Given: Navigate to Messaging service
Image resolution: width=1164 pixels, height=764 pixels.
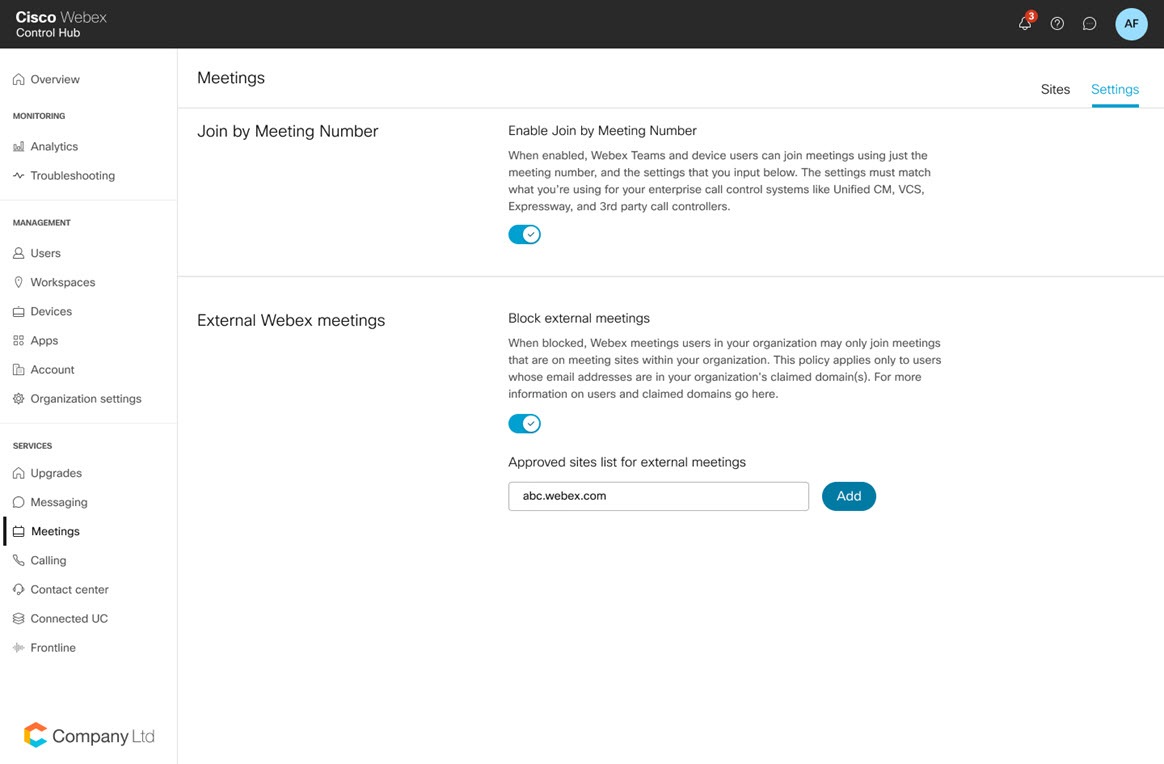Looking at the screenshot, I should coord(59,503).
